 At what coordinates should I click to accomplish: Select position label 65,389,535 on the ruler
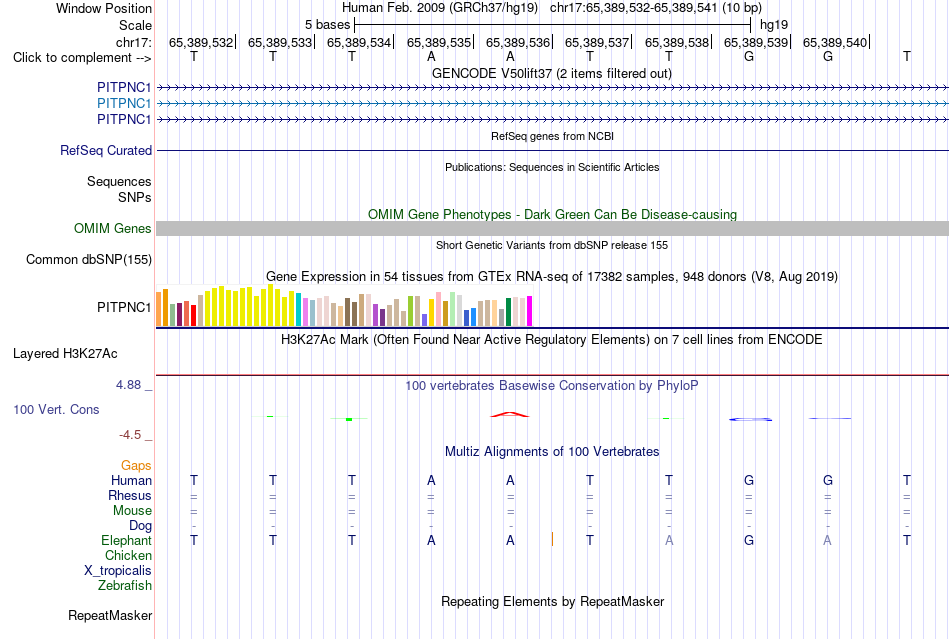[x=439, y=42]
